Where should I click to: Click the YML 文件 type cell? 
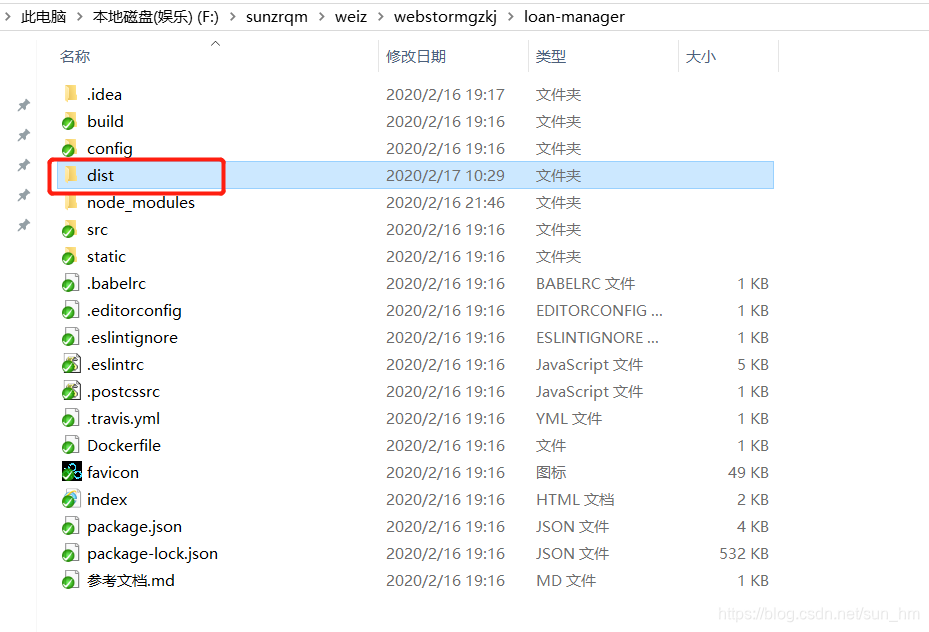pyautogui.click(x=569, y=419)
